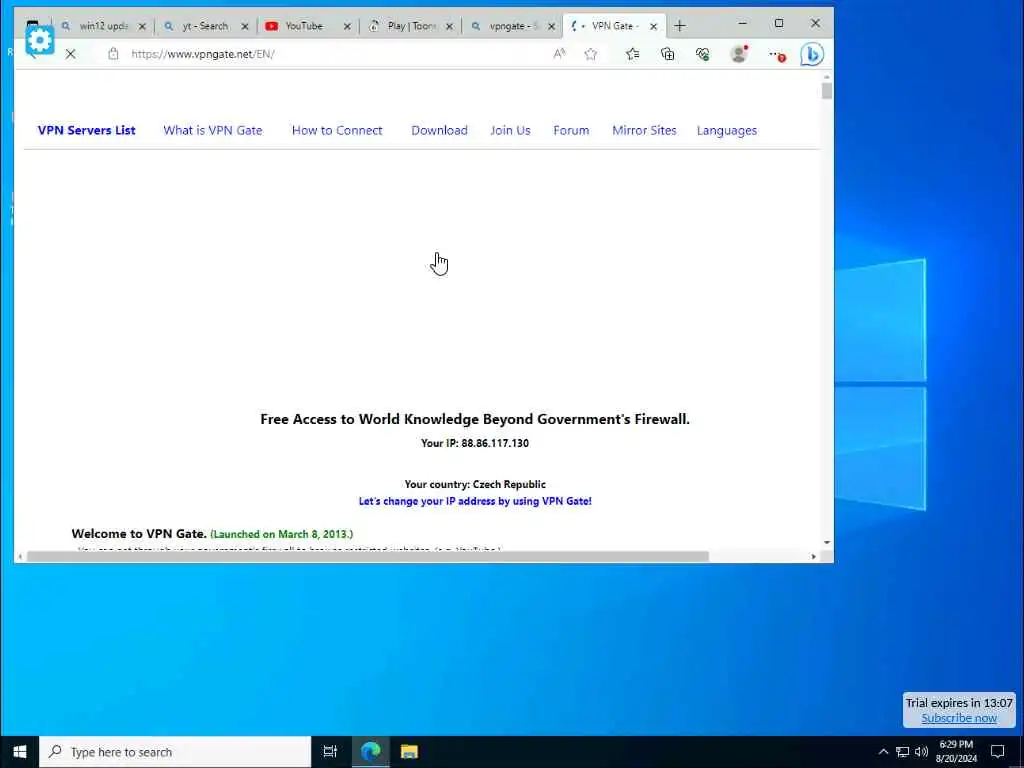Click taskbar search box
Viewport: 1024px width, 768px height.
[x=175, y=752]
